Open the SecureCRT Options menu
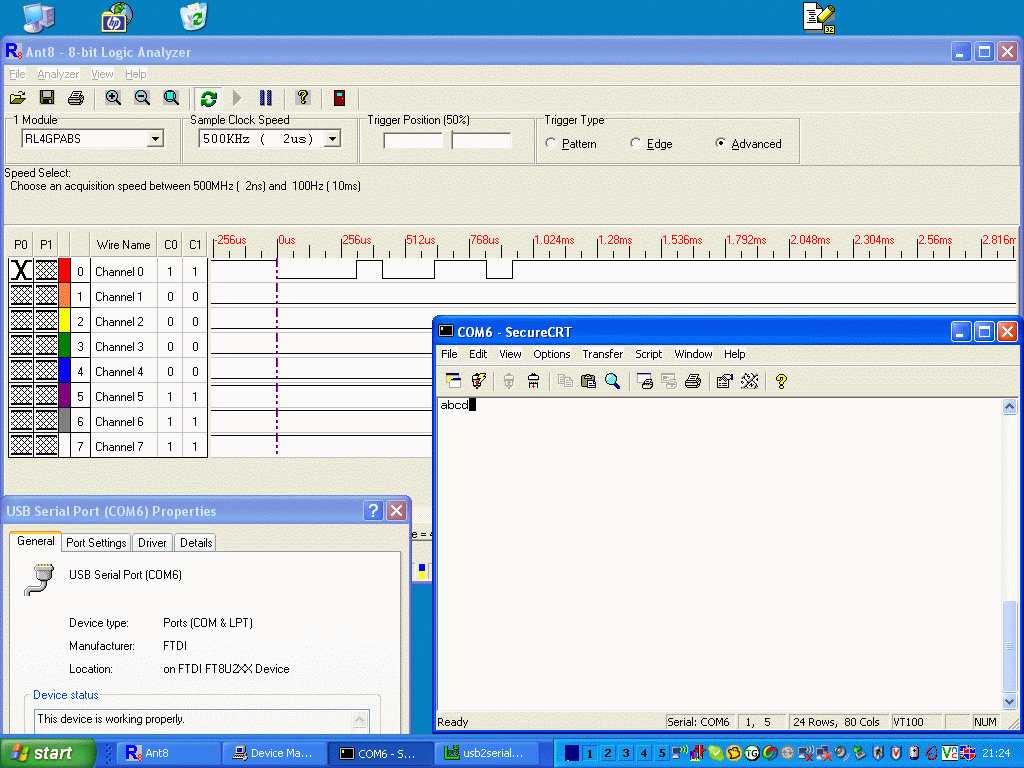Screen dimensions: 1024x768 [x=551, y=354]
